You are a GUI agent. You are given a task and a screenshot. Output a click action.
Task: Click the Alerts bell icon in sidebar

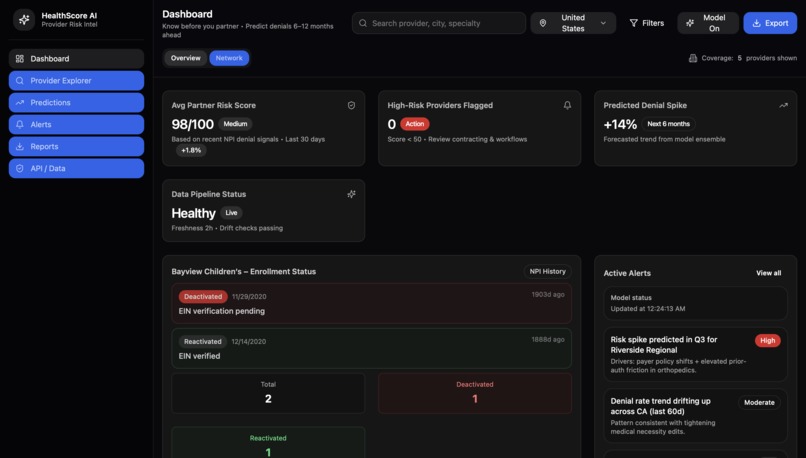click(x=20, y=124)
